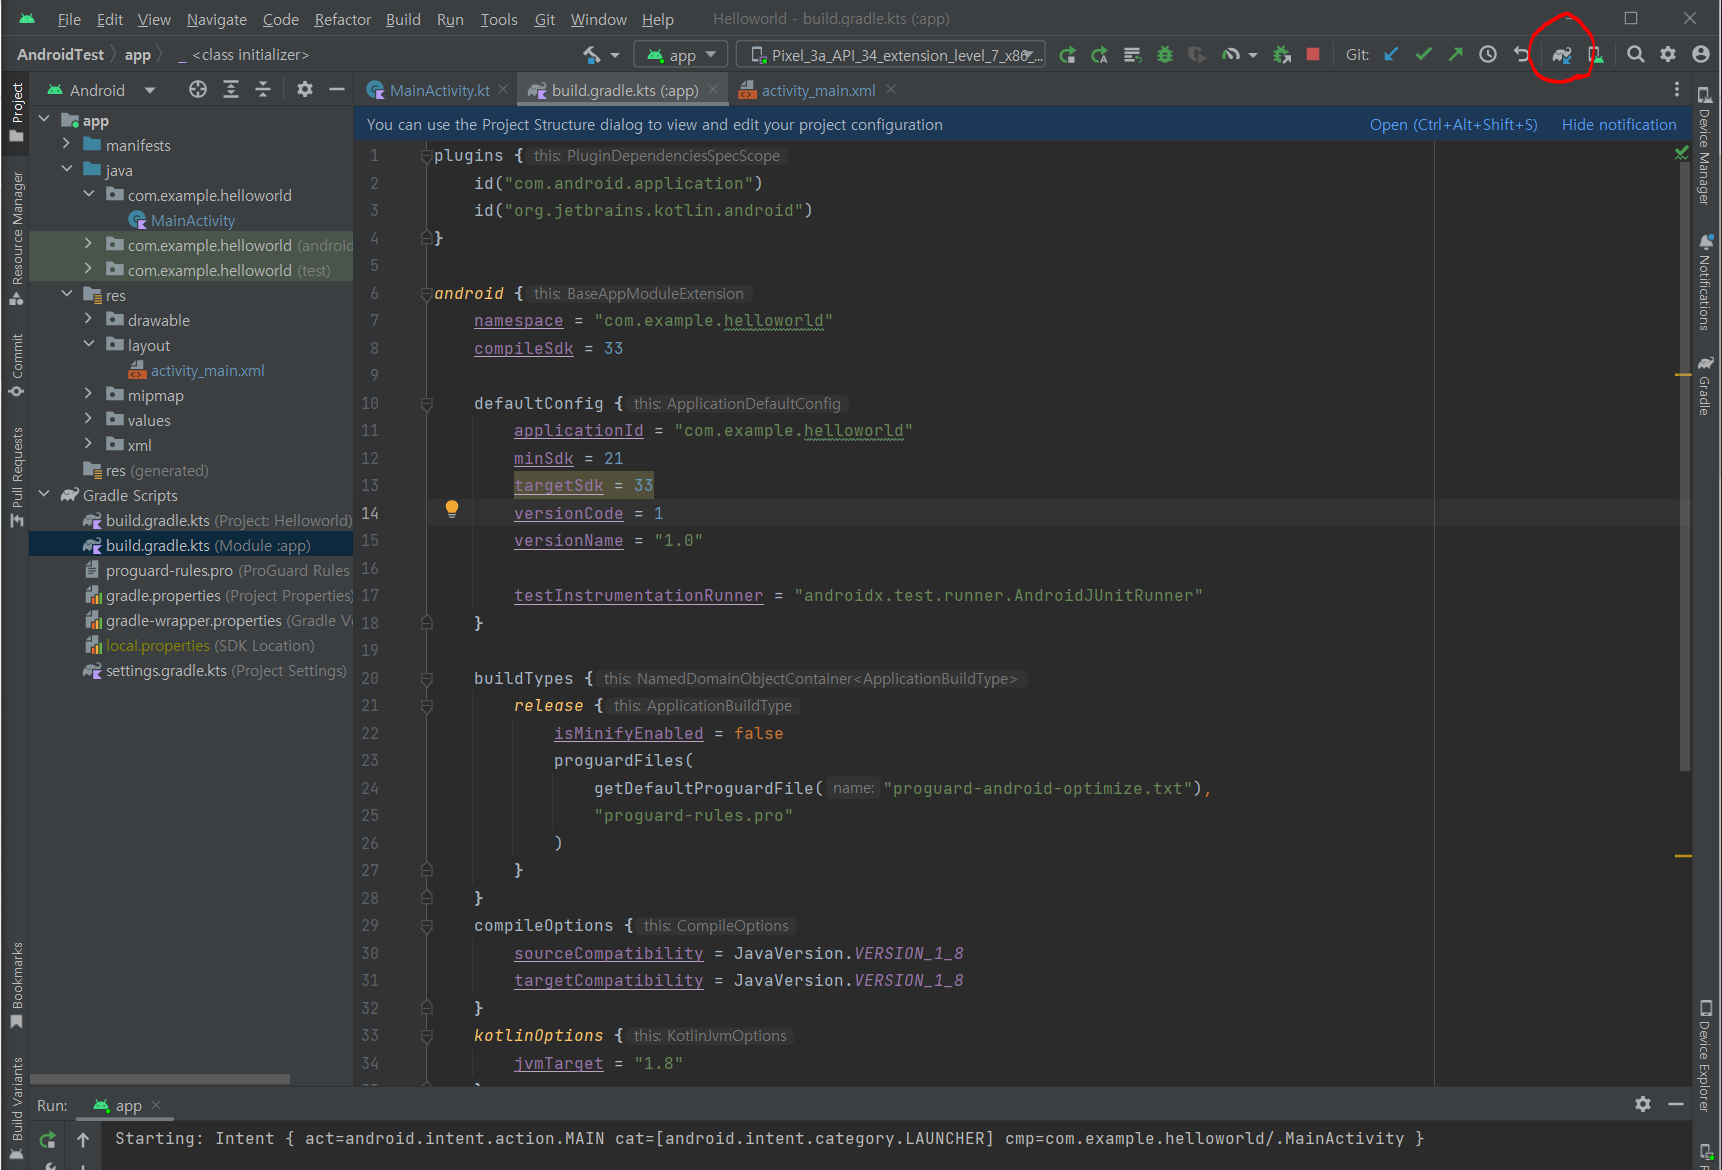1722x1170 pixels.
Task: Hide the project tool window
Action: pyautogui.click(x=337, y=90)
